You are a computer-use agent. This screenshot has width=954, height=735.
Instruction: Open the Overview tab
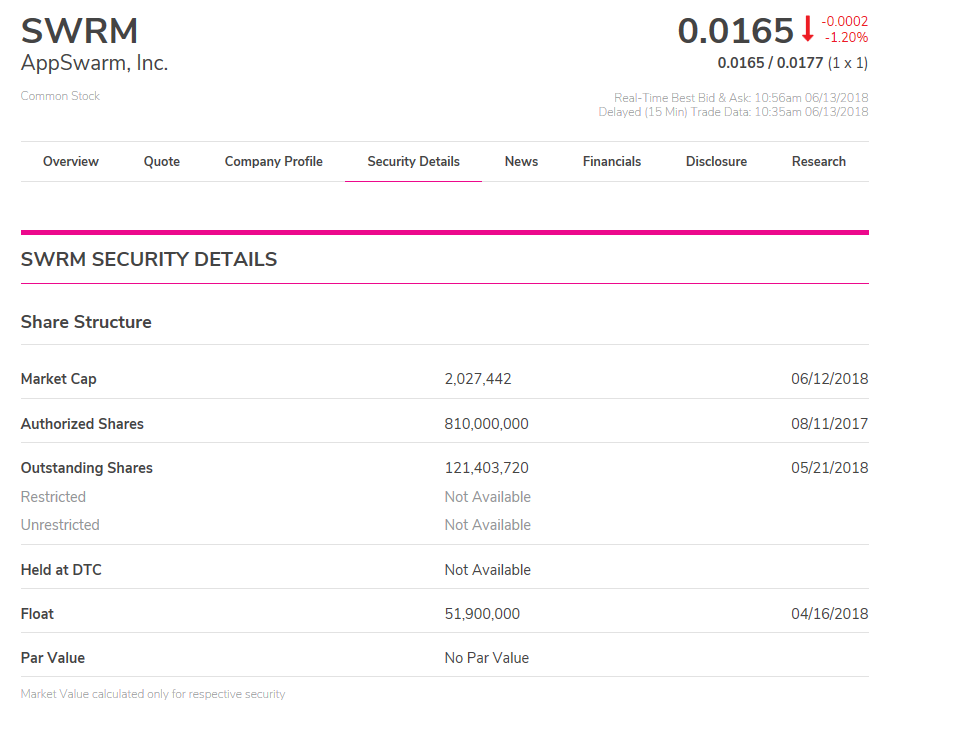click(71, 161)
